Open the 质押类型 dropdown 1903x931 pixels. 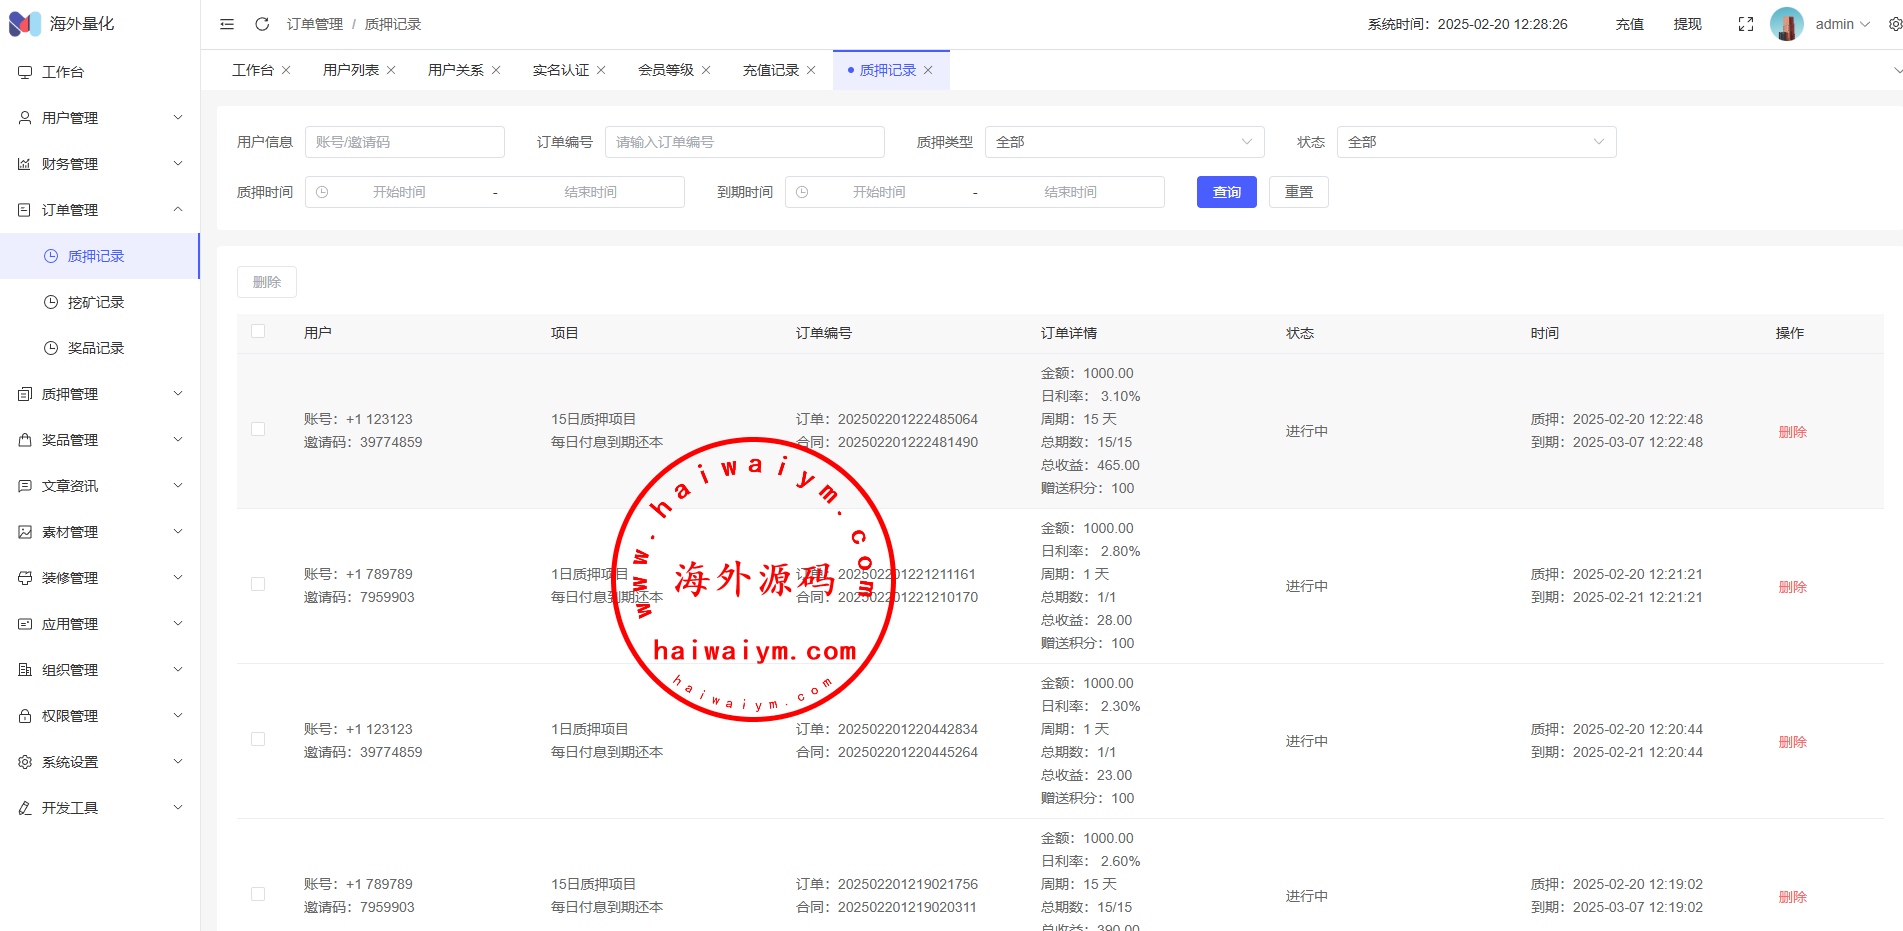pyautogui.click(x=1124, y=142)
